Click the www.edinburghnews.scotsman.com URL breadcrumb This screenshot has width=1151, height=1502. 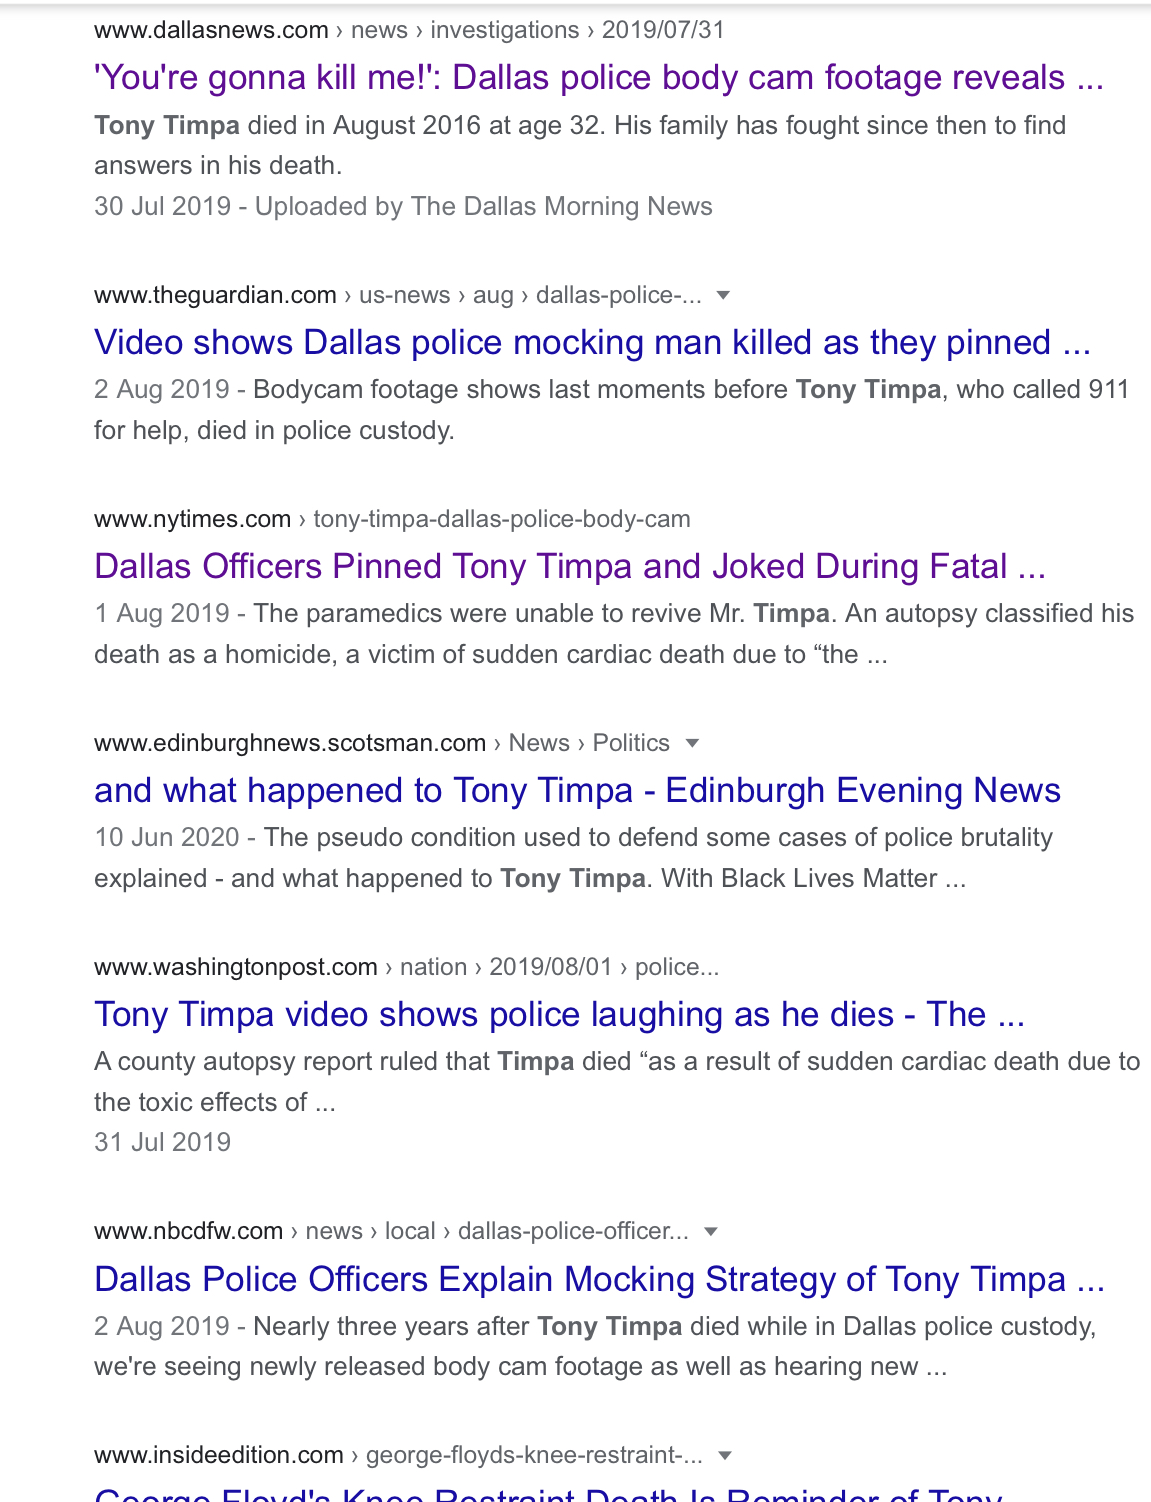(290, 743)
